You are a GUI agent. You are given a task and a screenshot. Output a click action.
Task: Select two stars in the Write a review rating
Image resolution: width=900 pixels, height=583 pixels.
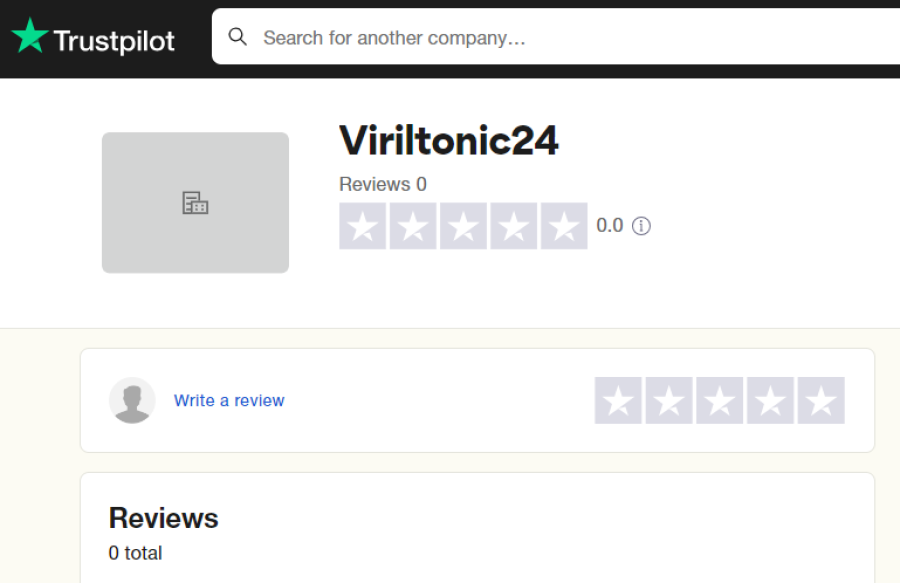click(x=669, y=401)
